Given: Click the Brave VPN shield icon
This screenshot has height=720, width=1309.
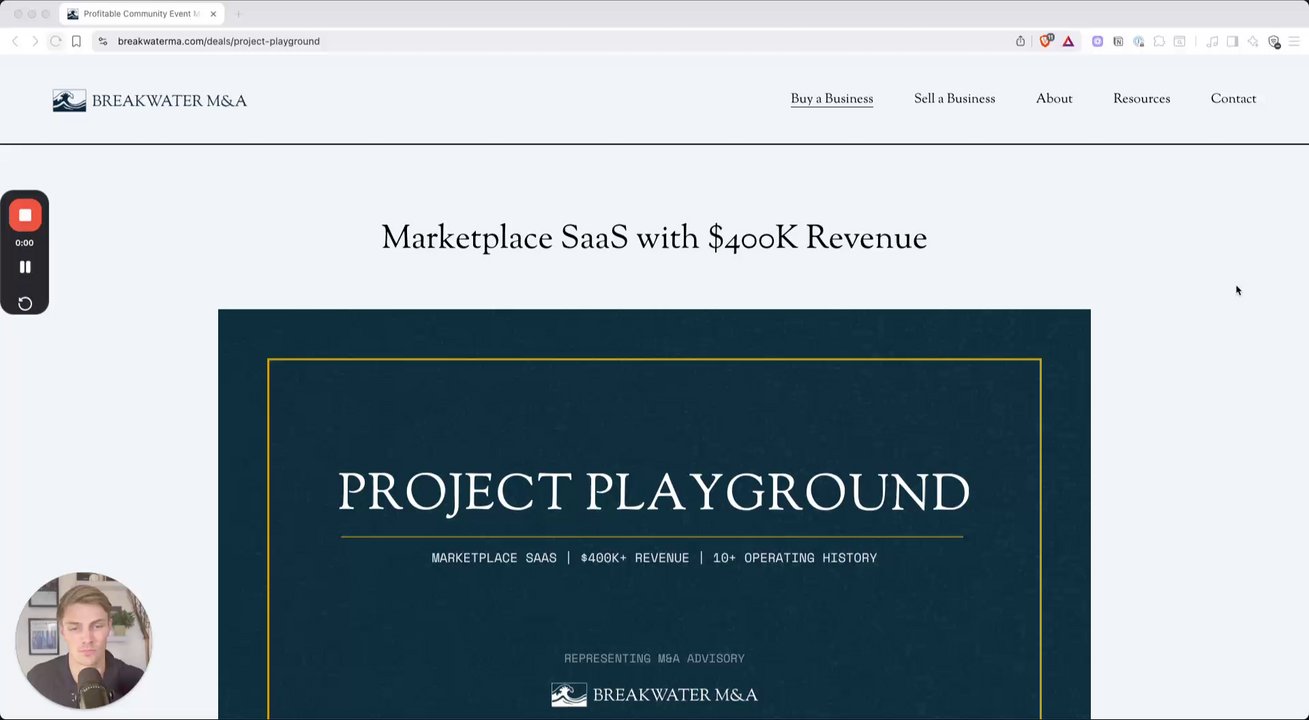Looking at the screenshot, I should [x=1274, y=41].
